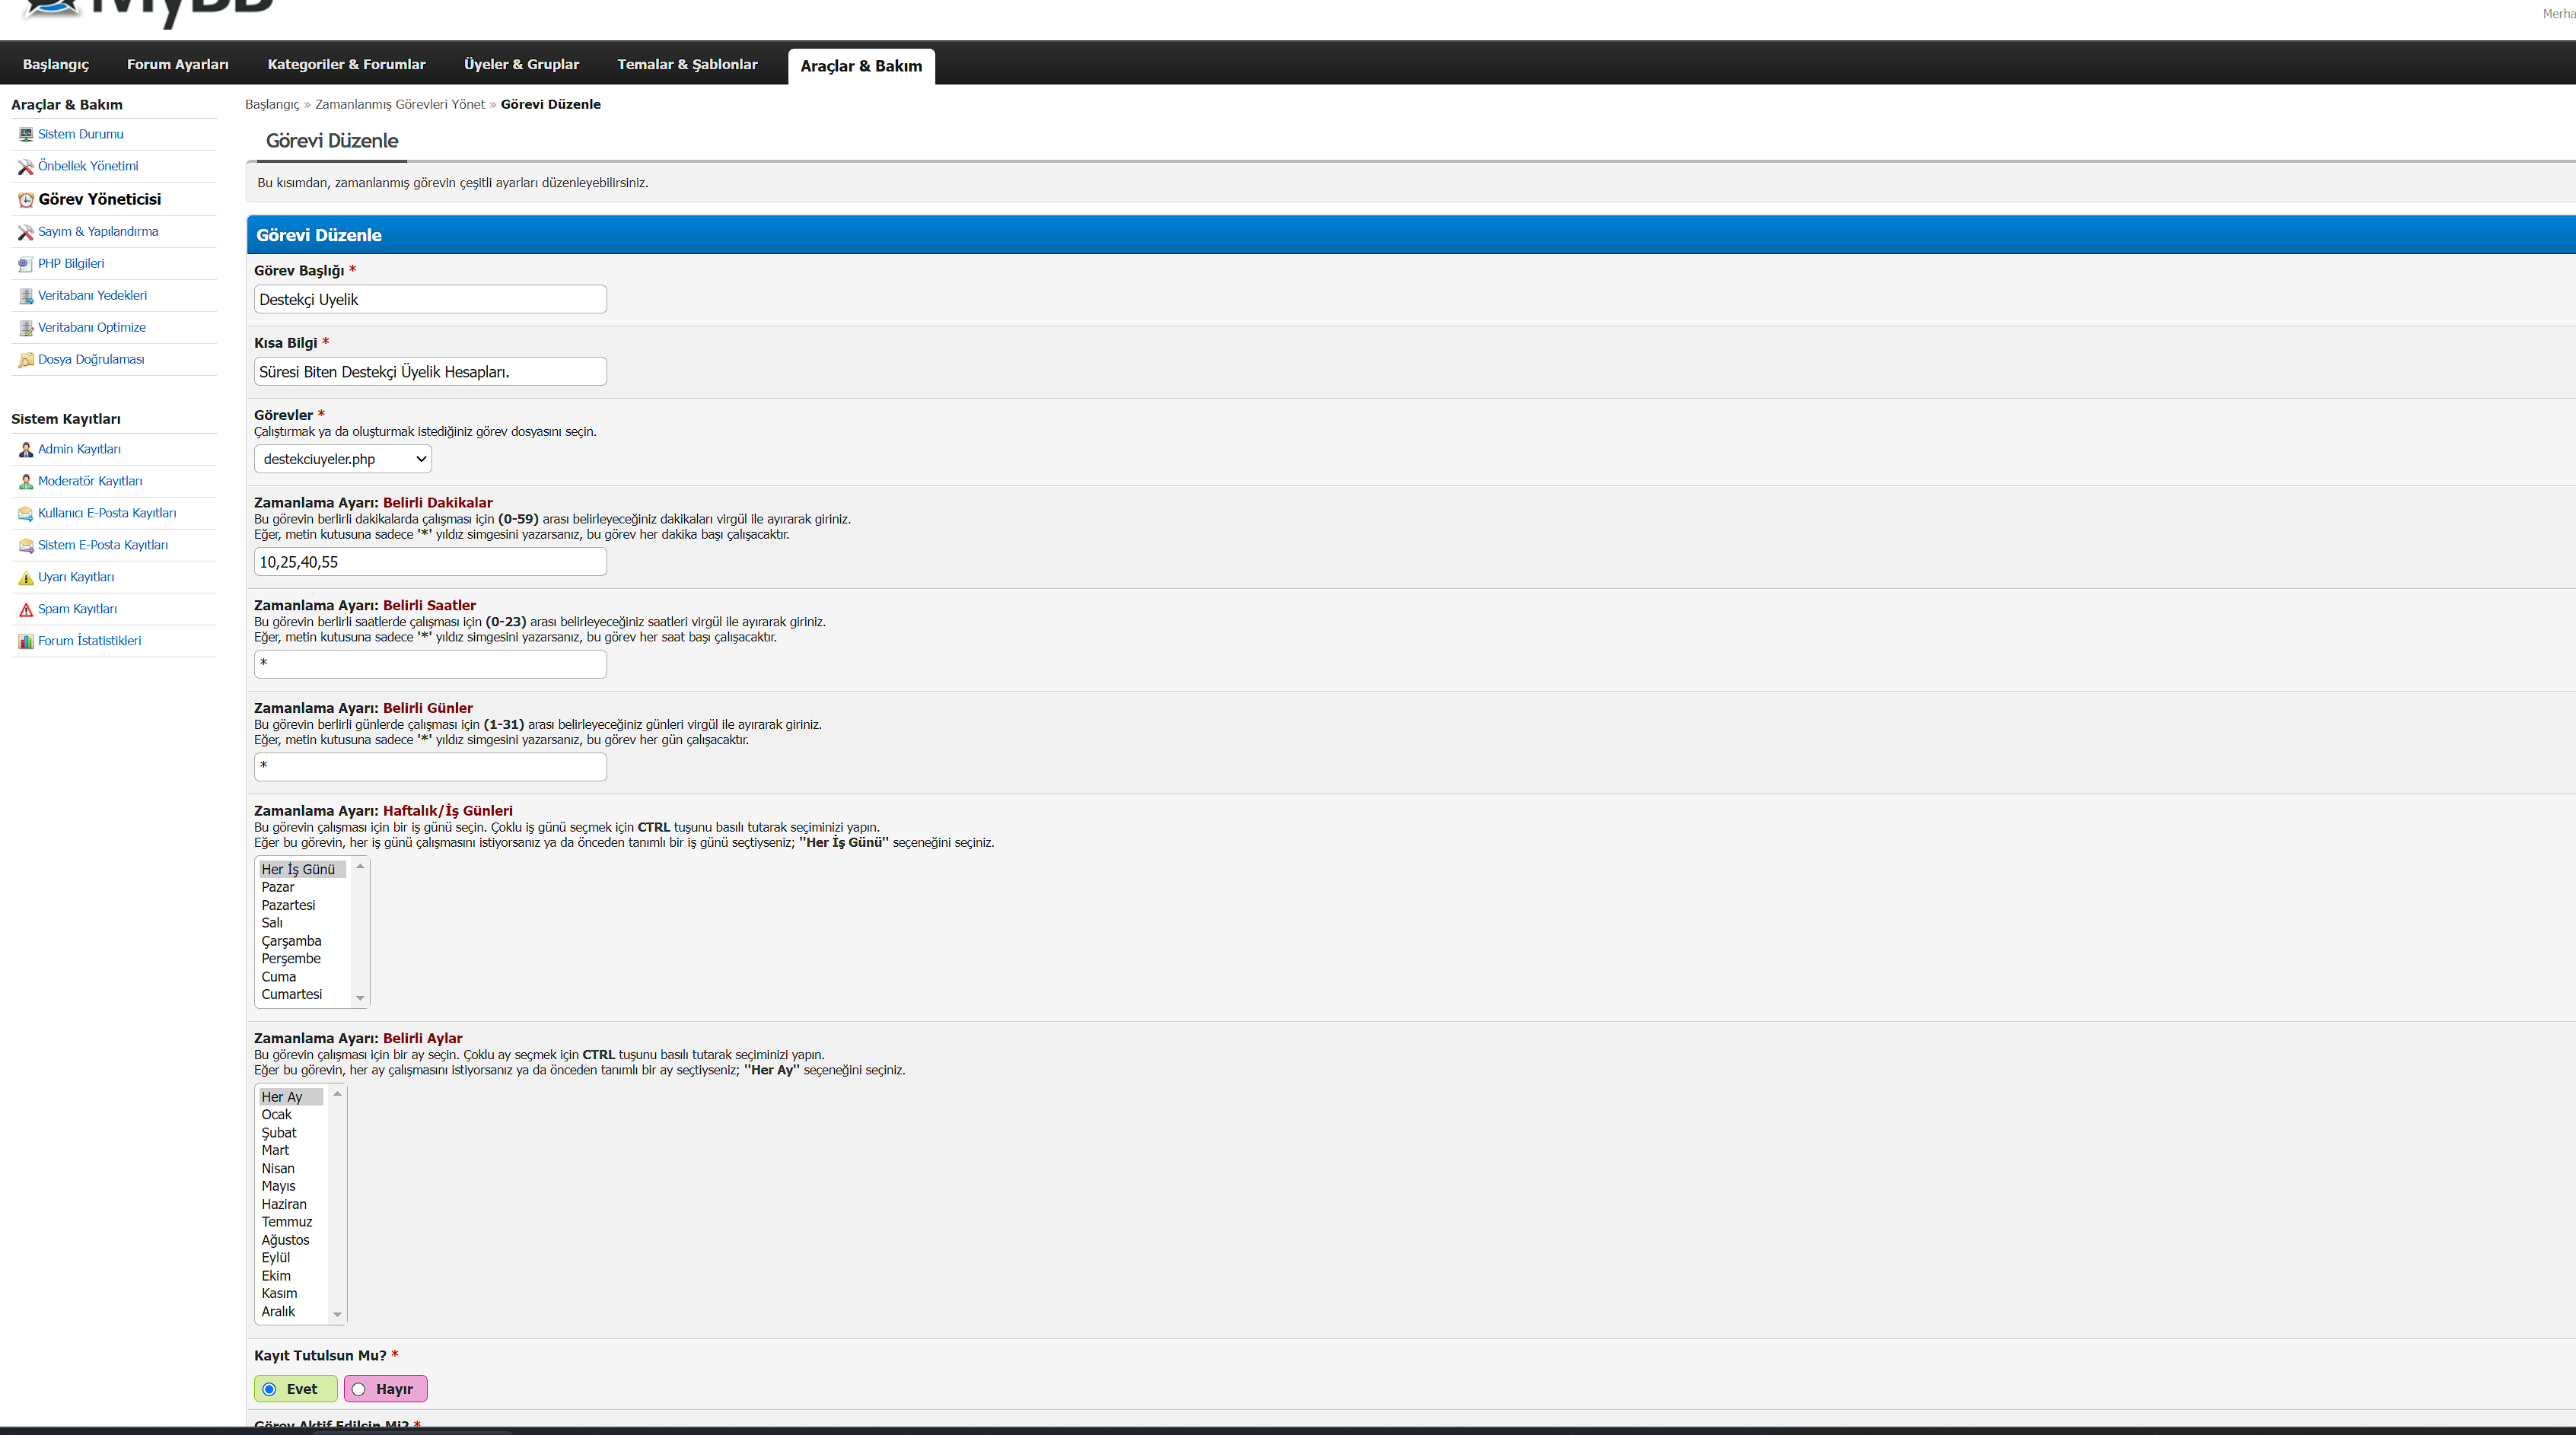
Task: Click the Sayım & Yapılandırma icon
Action: coord(26,232)
